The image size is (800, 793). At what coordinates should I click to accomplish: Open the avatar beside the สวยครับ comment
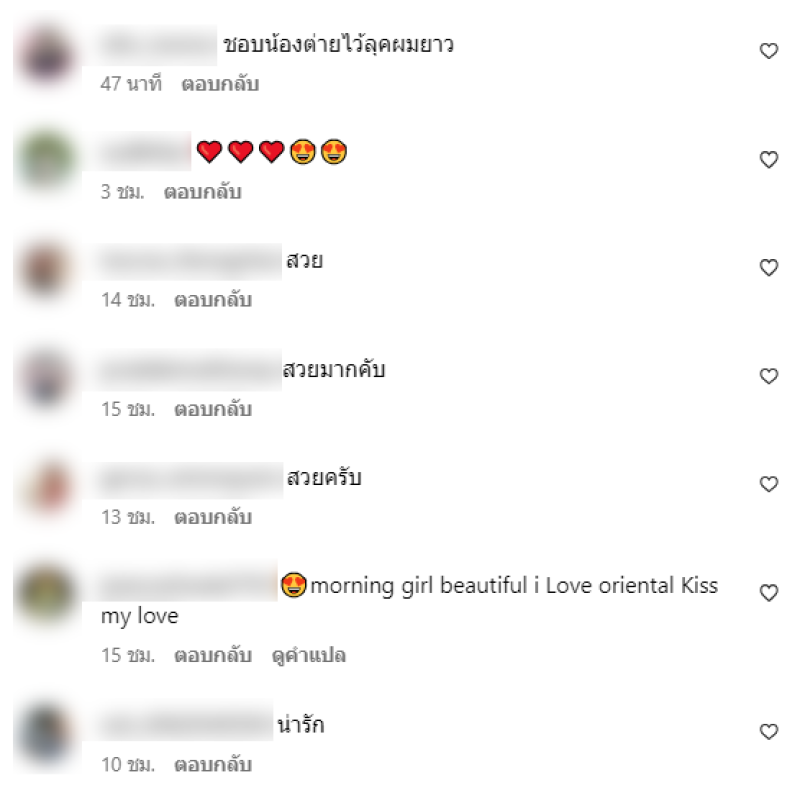47,486
